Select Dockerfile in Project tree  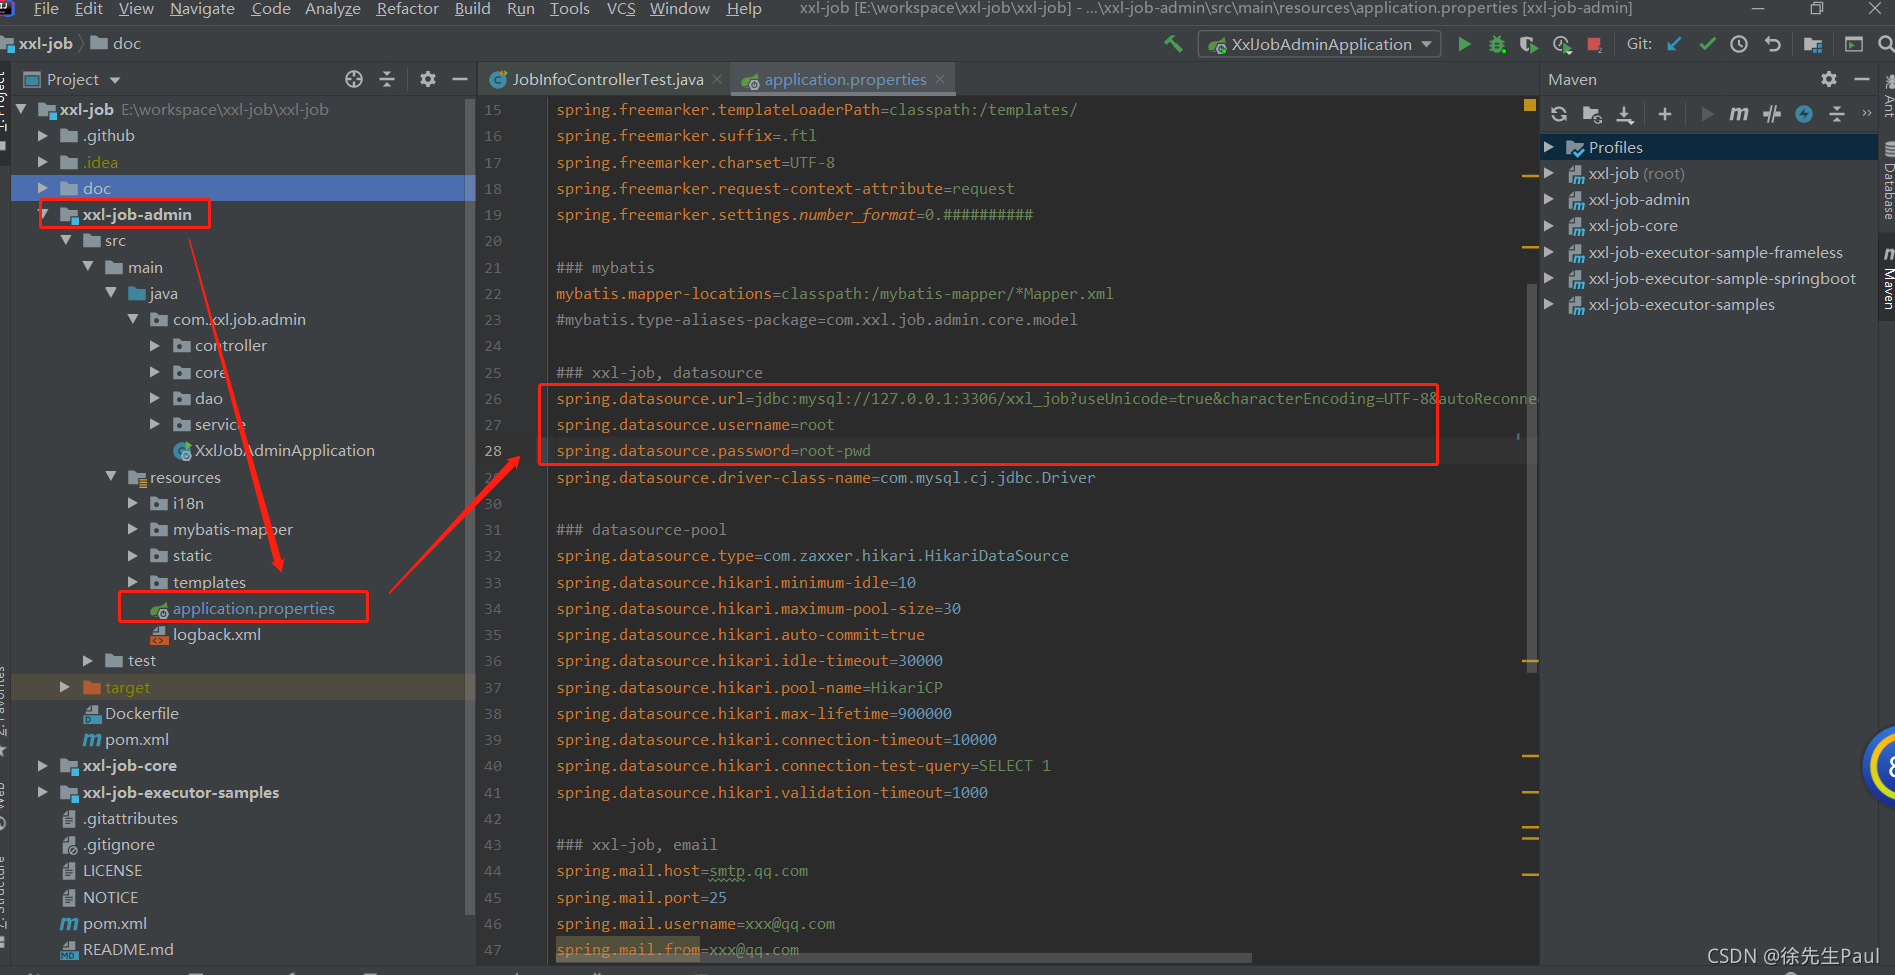[142, 714]
